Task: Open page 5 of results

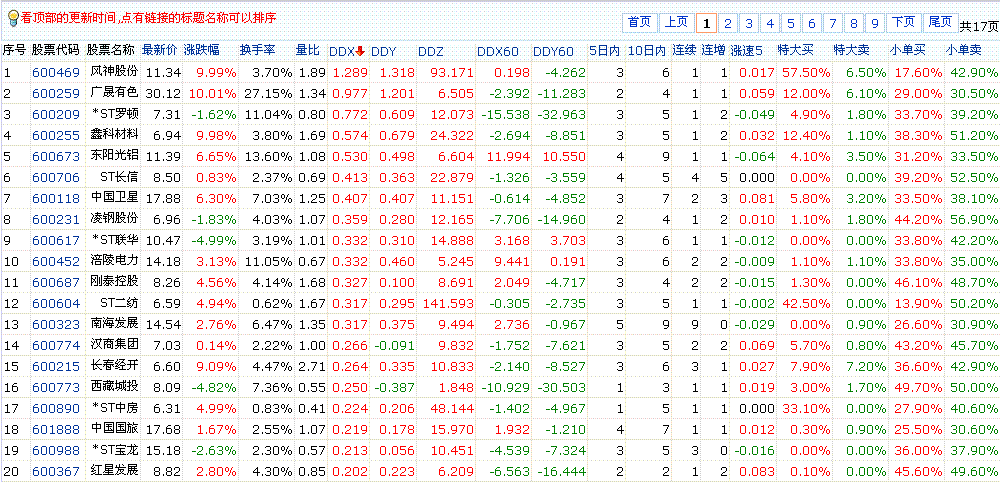Action: click(791, 24)
